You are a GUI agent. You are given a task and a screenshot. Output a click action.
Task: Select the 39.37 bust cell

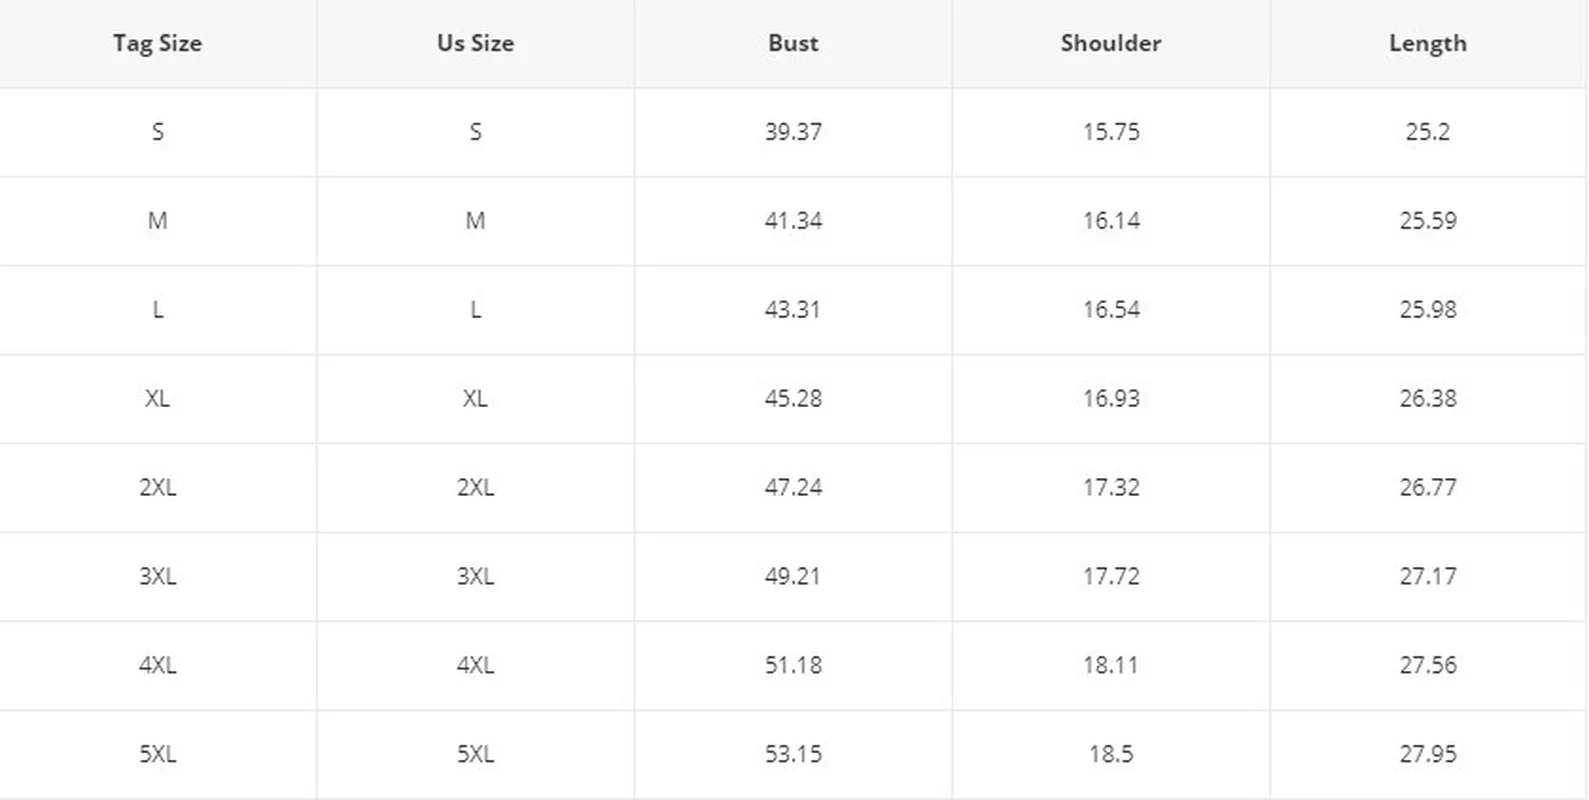coord(793,132)
